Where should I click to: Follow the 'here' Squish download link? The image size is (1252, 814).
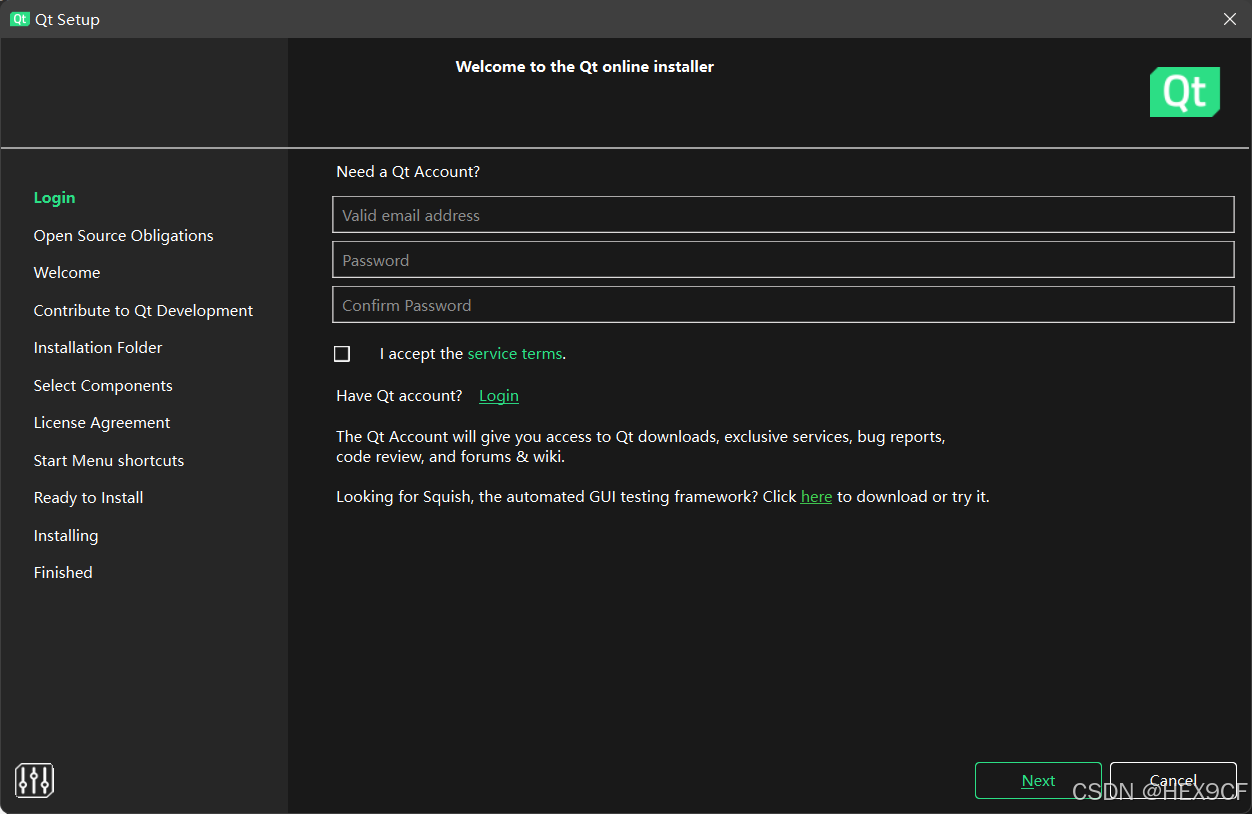coord(816,497)
